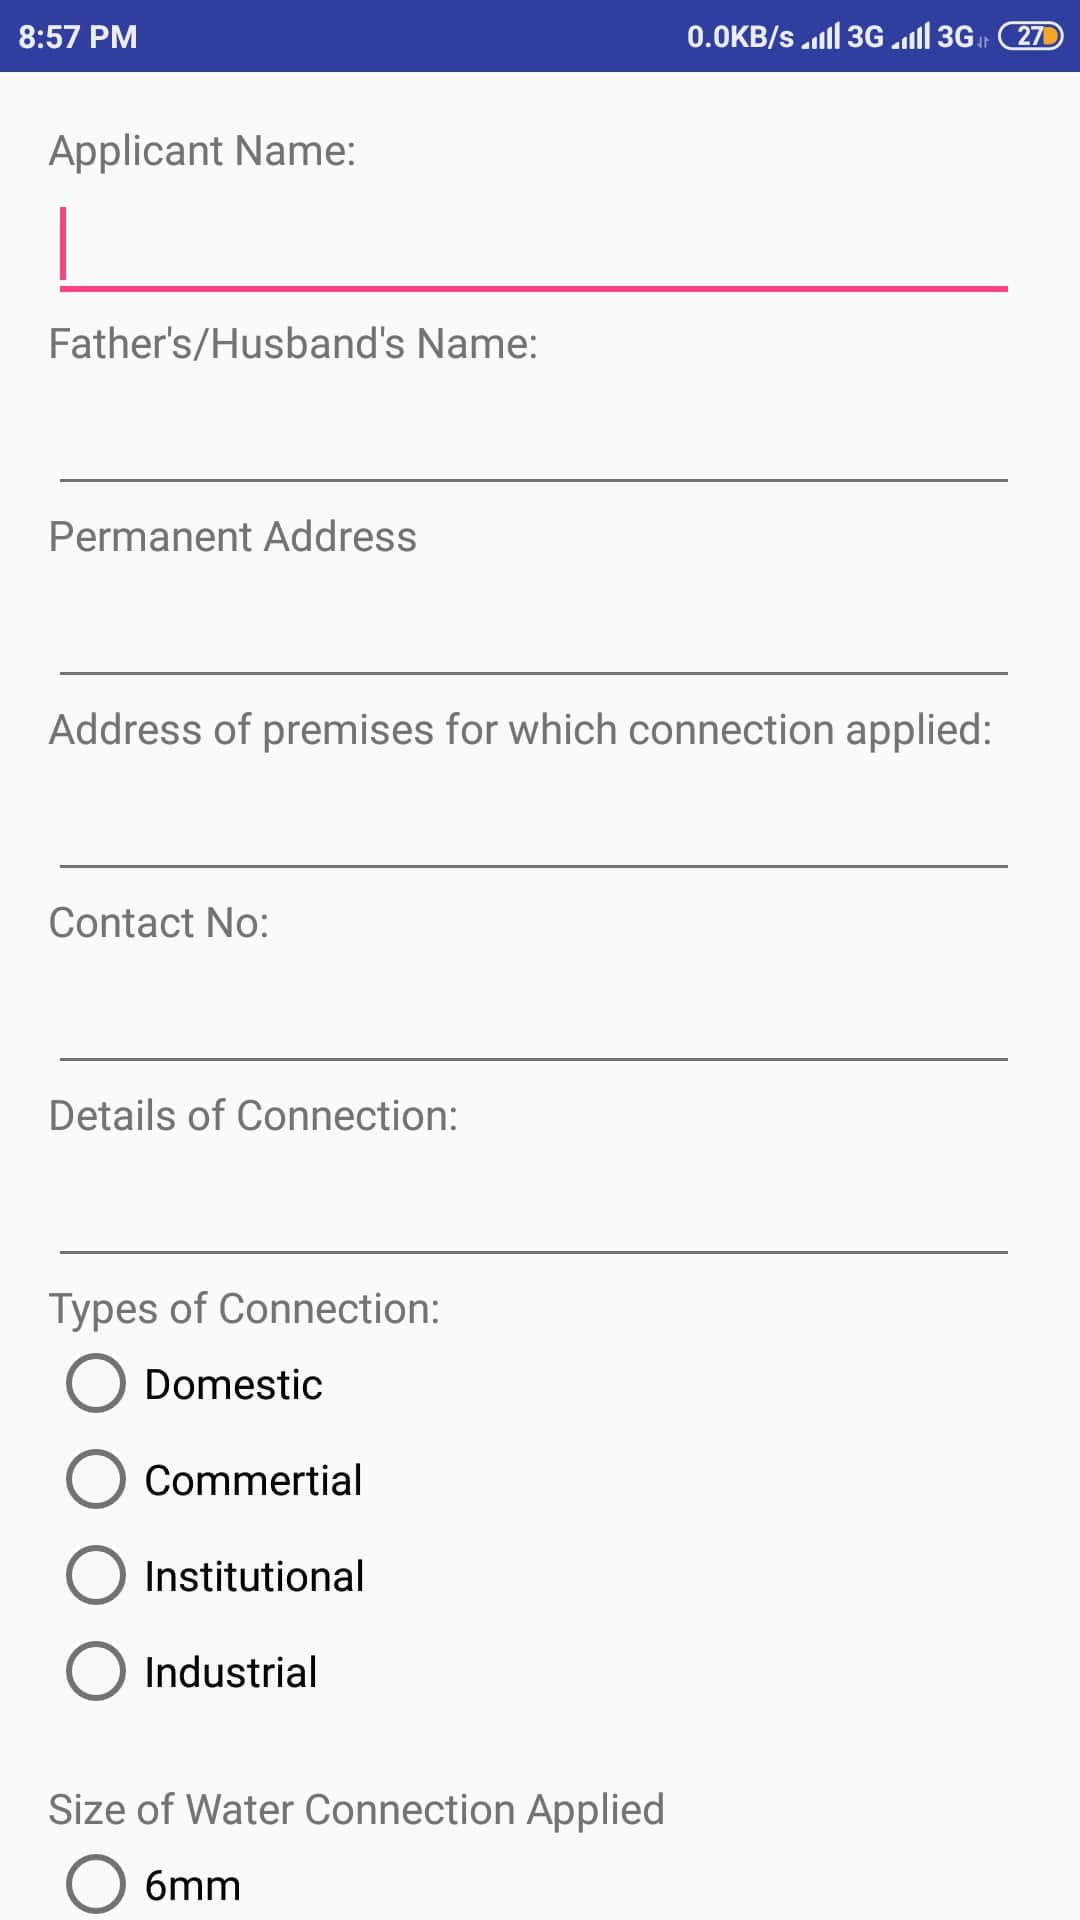
Task: Click the Details of Connection field
Action: pos(533,1210)
